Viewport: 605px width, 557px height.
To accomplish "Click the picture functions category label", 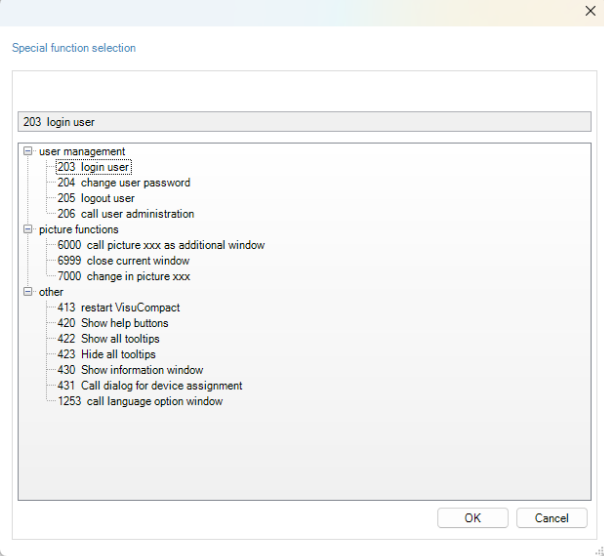I will click(x=78, y=230).
